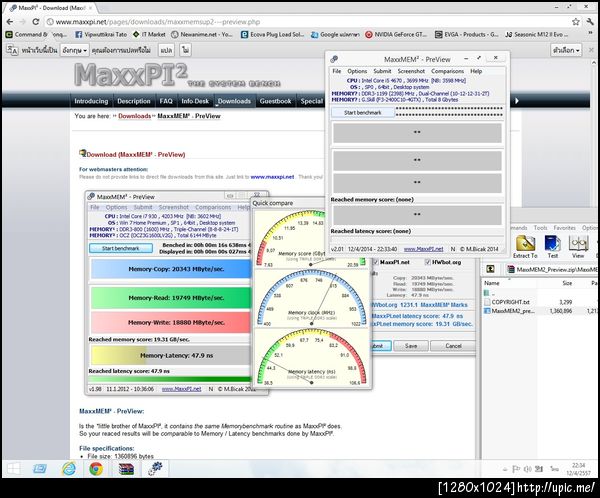Screen dimensions: 600x498
Task: Select MaxxMEM2_pre... file in WinRAR
Action: click(512, 311)
